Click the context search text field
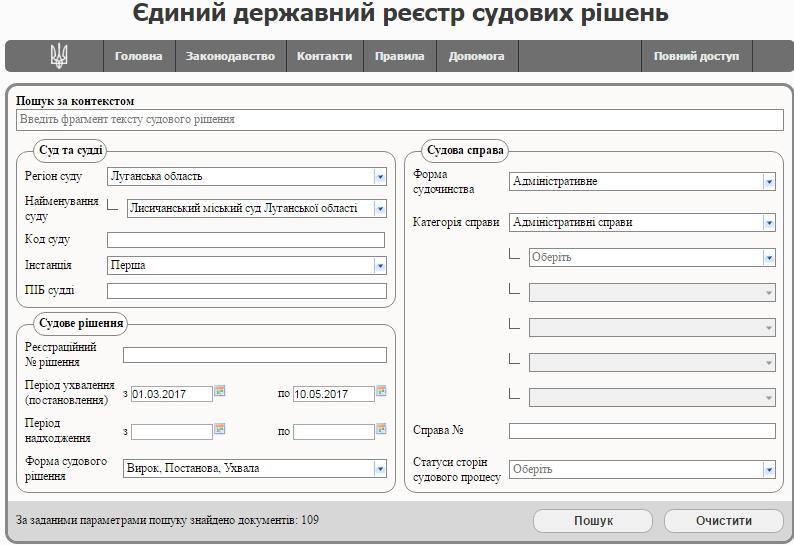This screenshot has height=545, width=794. (x=399, y=120)
